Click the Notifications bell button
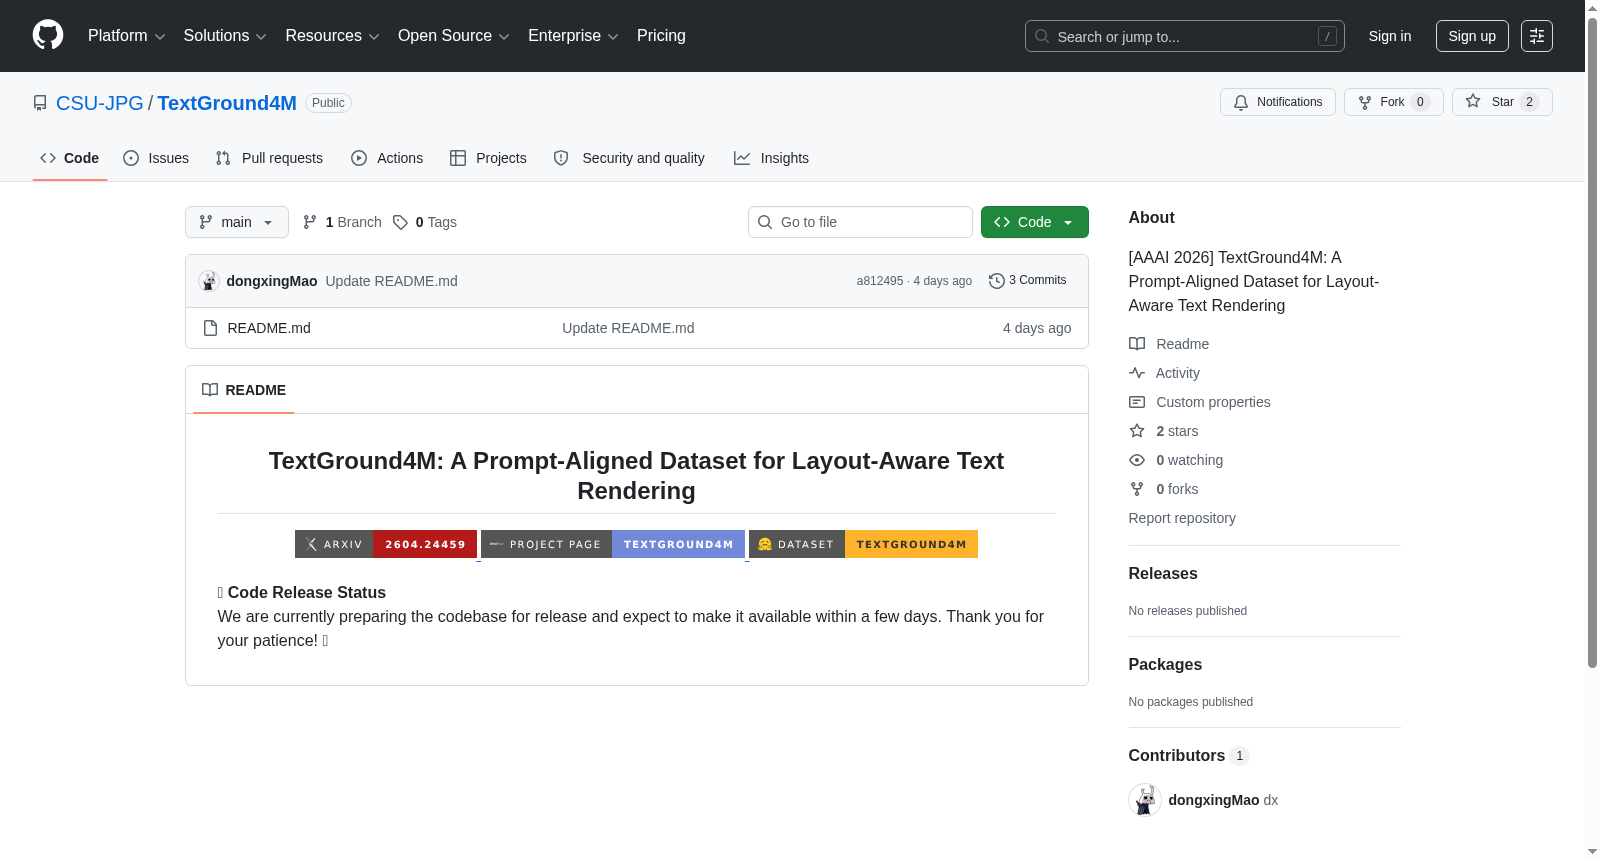1600x861 pixels. [x=1278, y=102]
